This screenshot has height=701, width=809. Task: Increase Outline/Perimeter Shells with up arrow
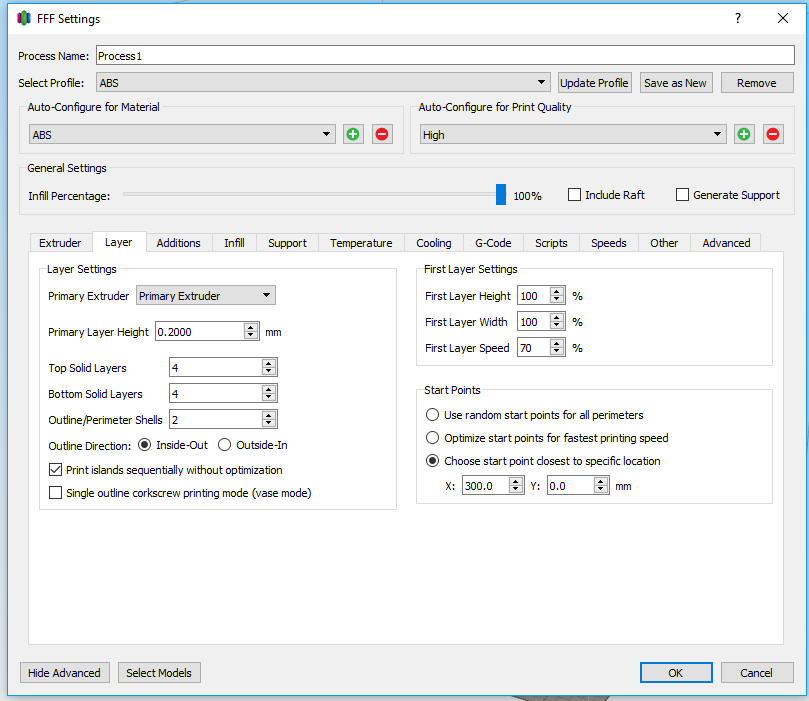click(x=268, y=415)
